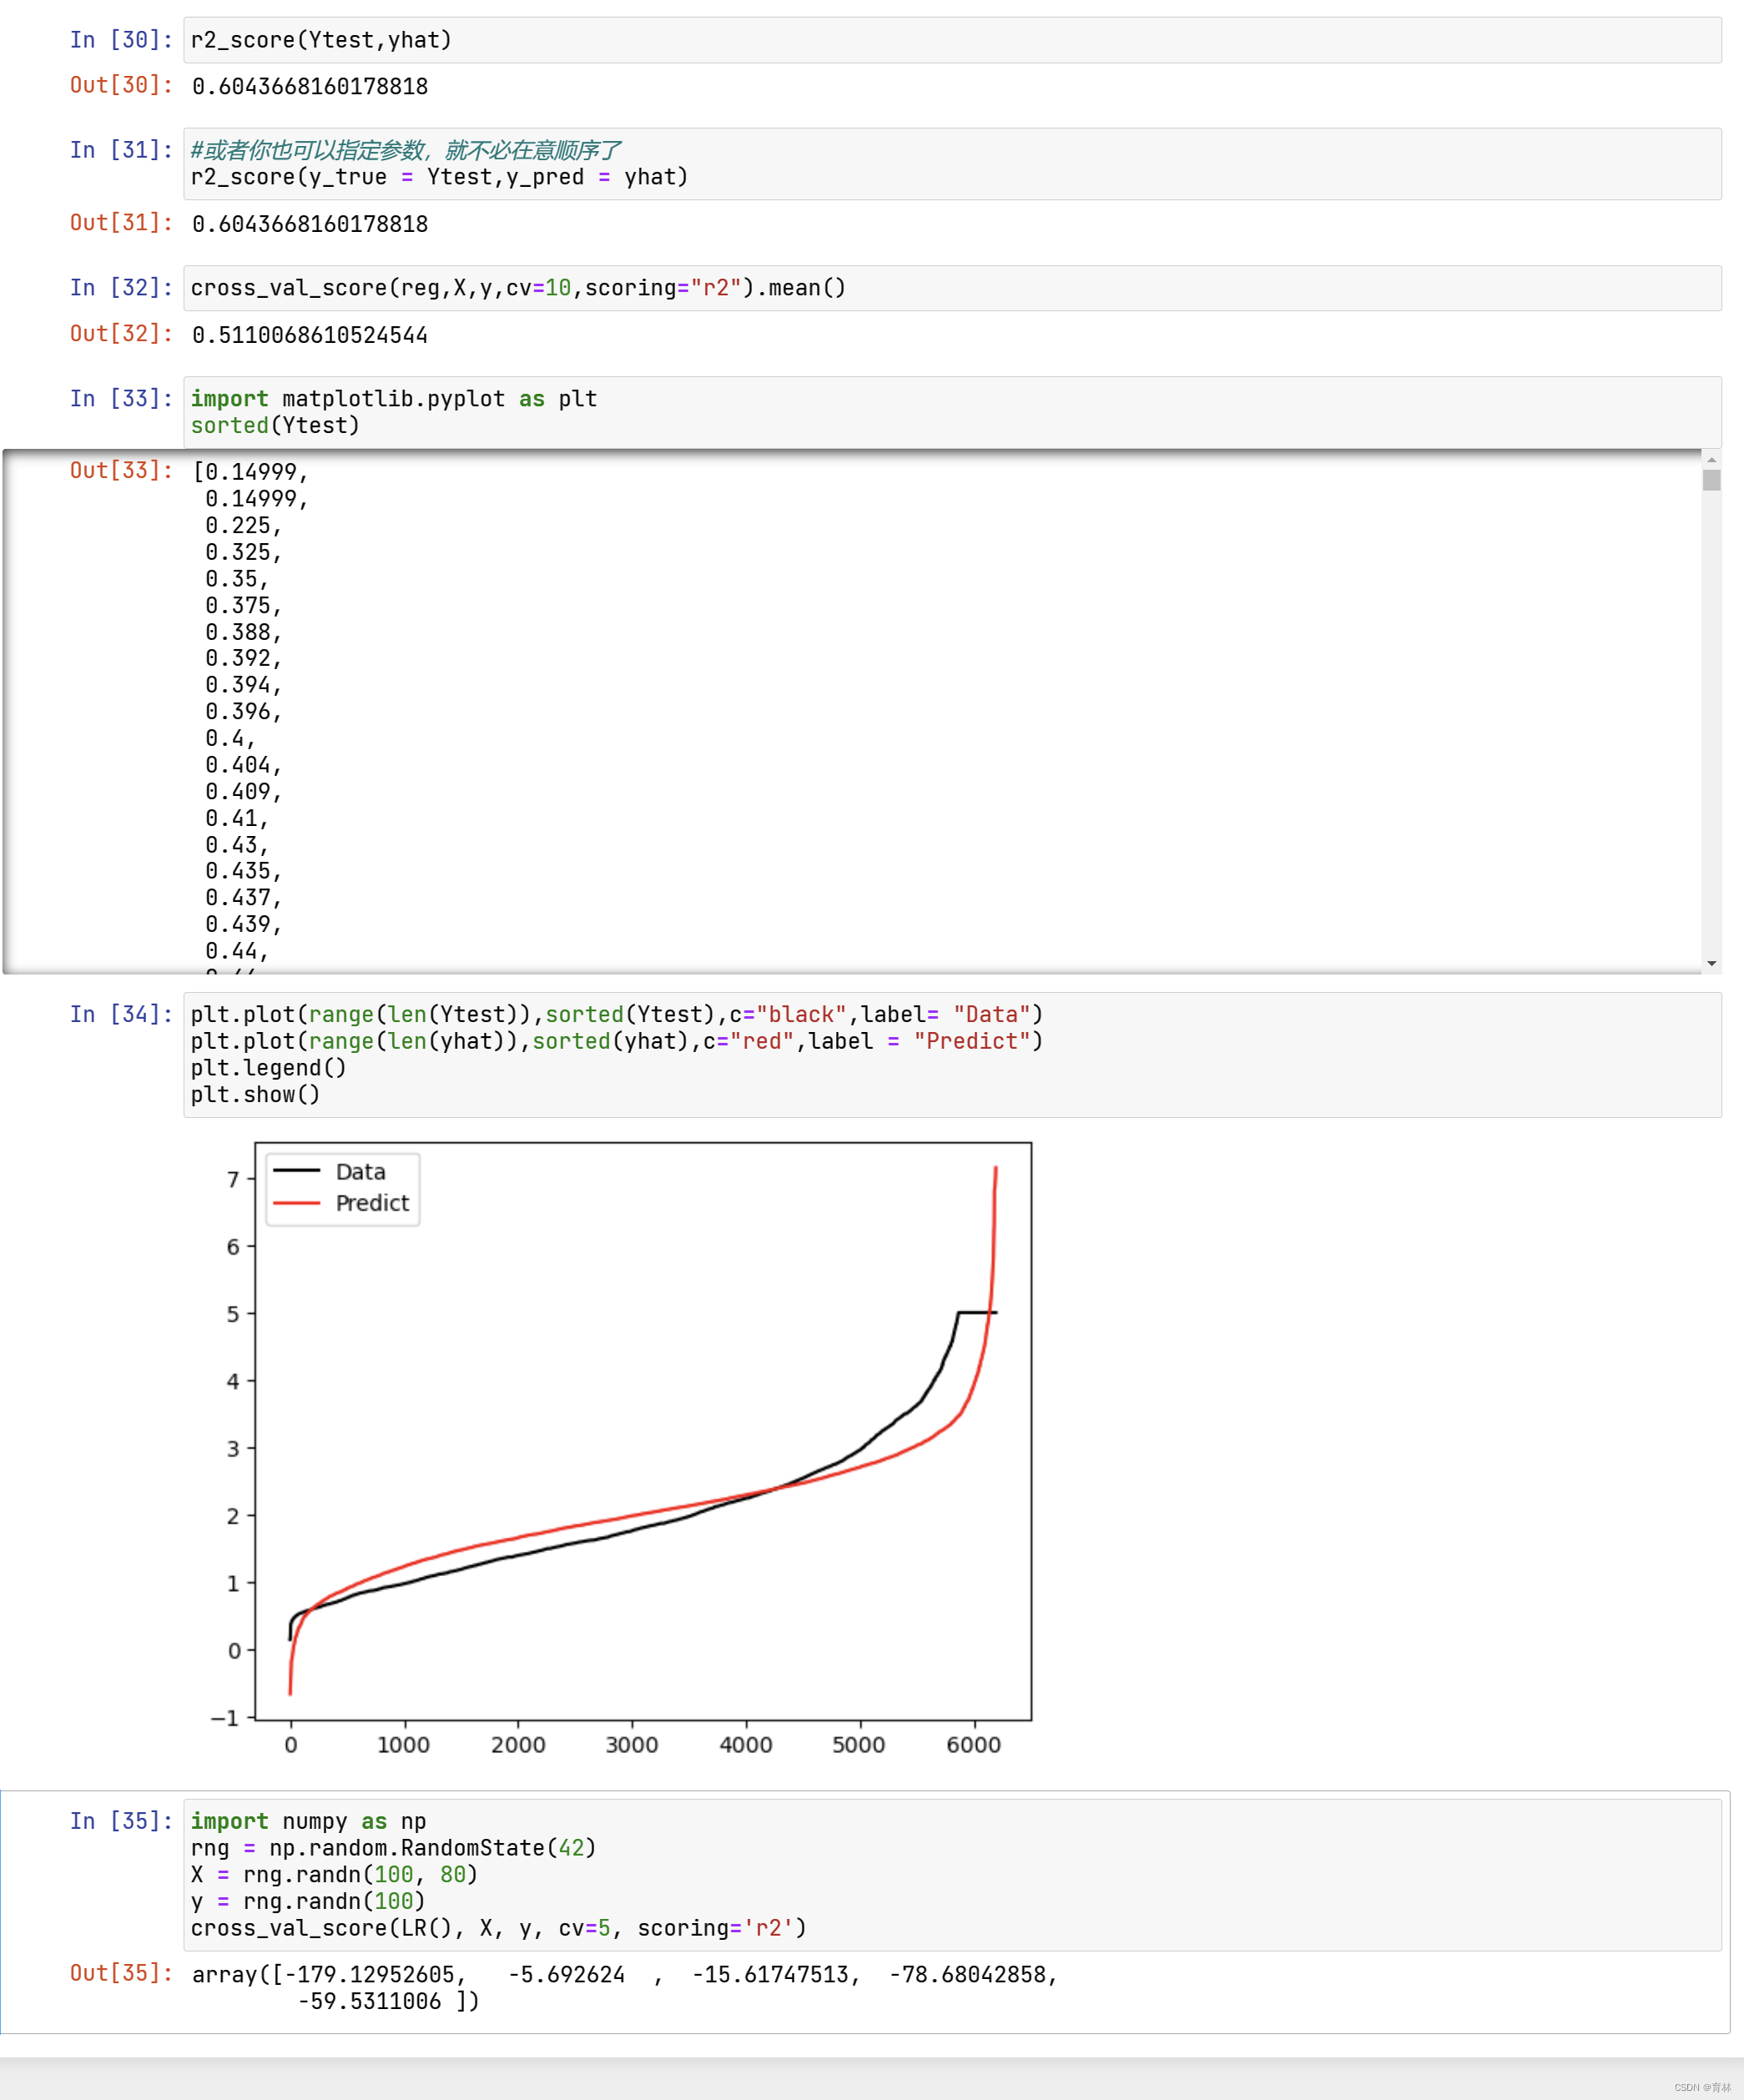
Task: Click the In [33] matplotlib import cell
Action: tap(952, 412)
